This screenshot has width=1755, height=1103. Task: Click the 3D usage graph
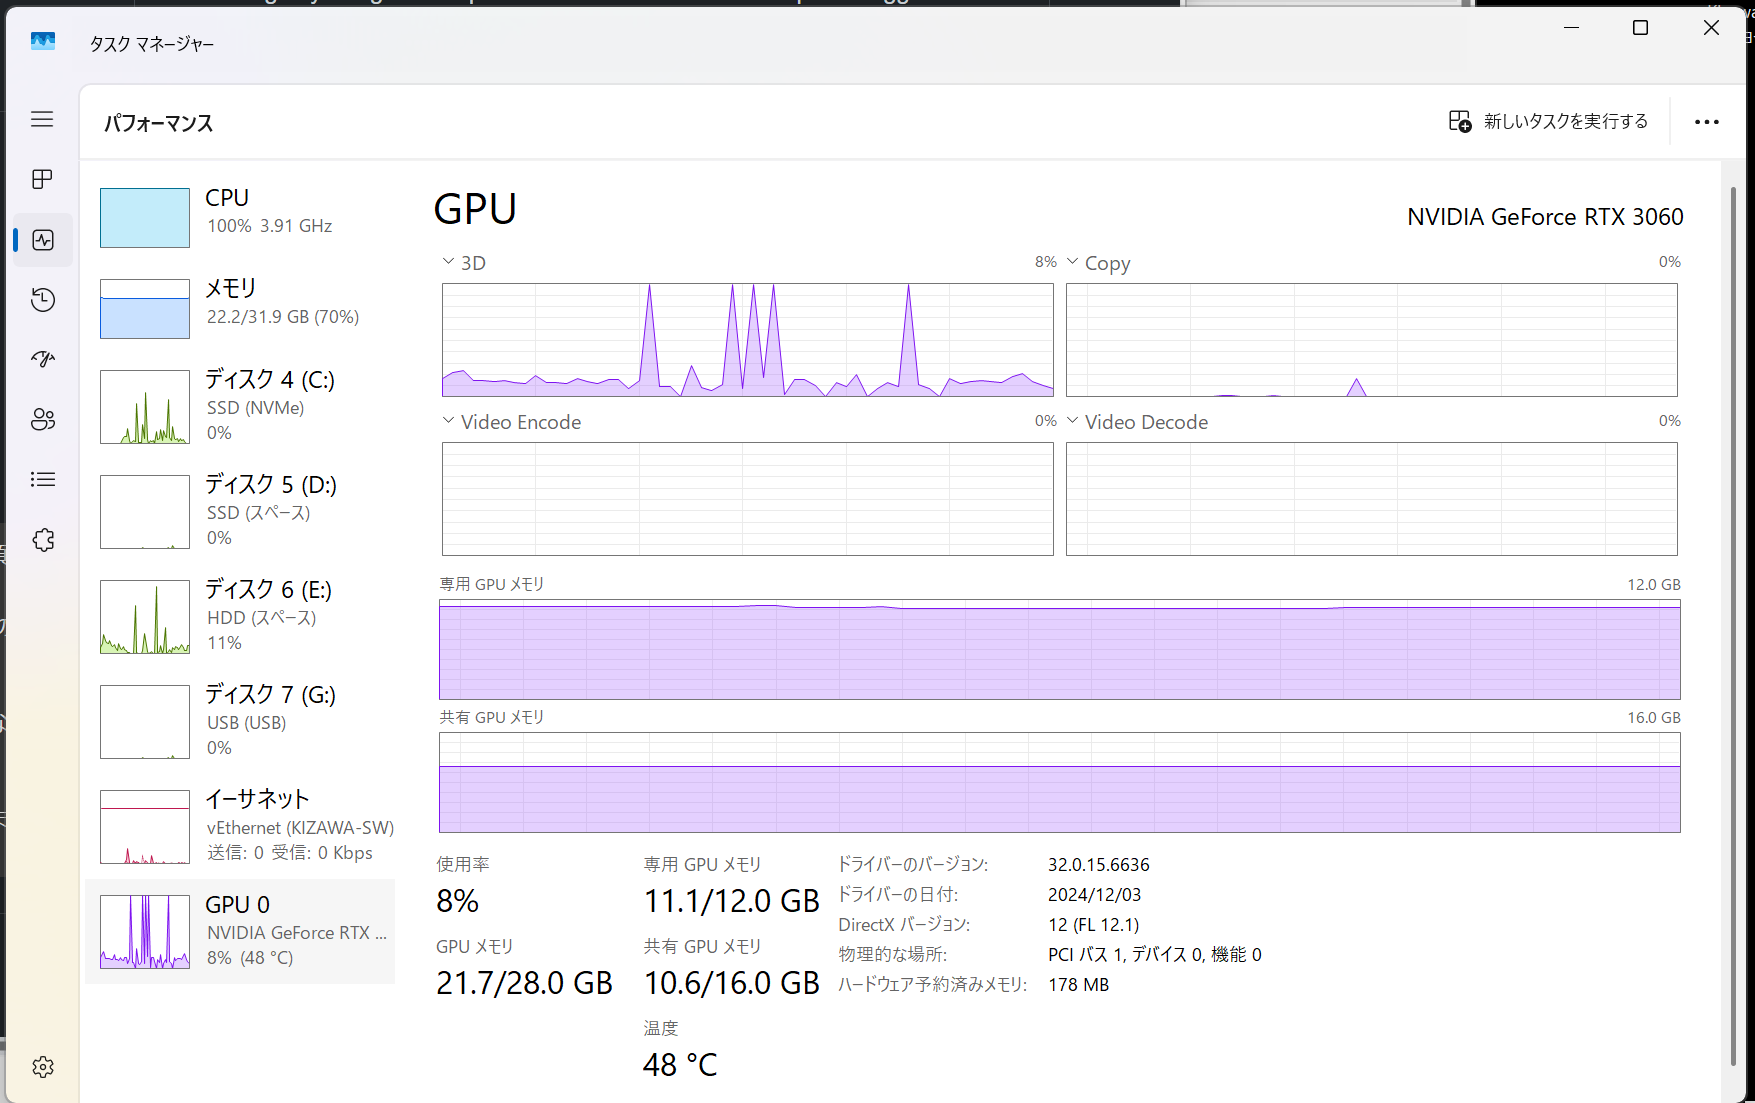[747, 340]
